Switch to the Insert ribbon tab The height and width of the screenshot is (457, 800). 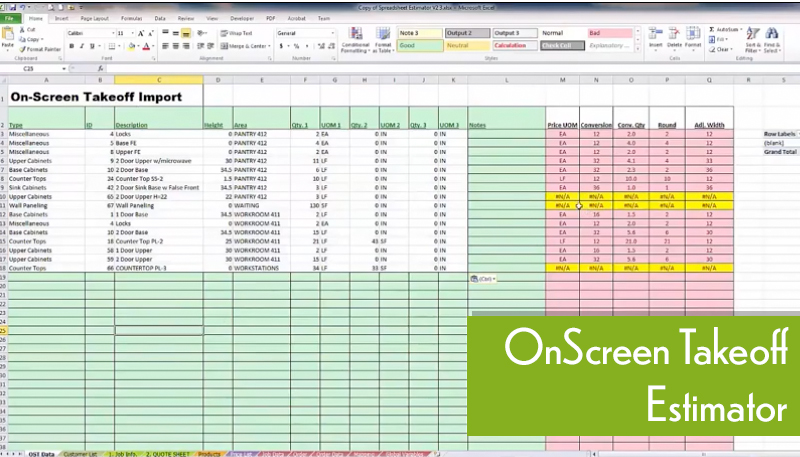tap(61, 18)
